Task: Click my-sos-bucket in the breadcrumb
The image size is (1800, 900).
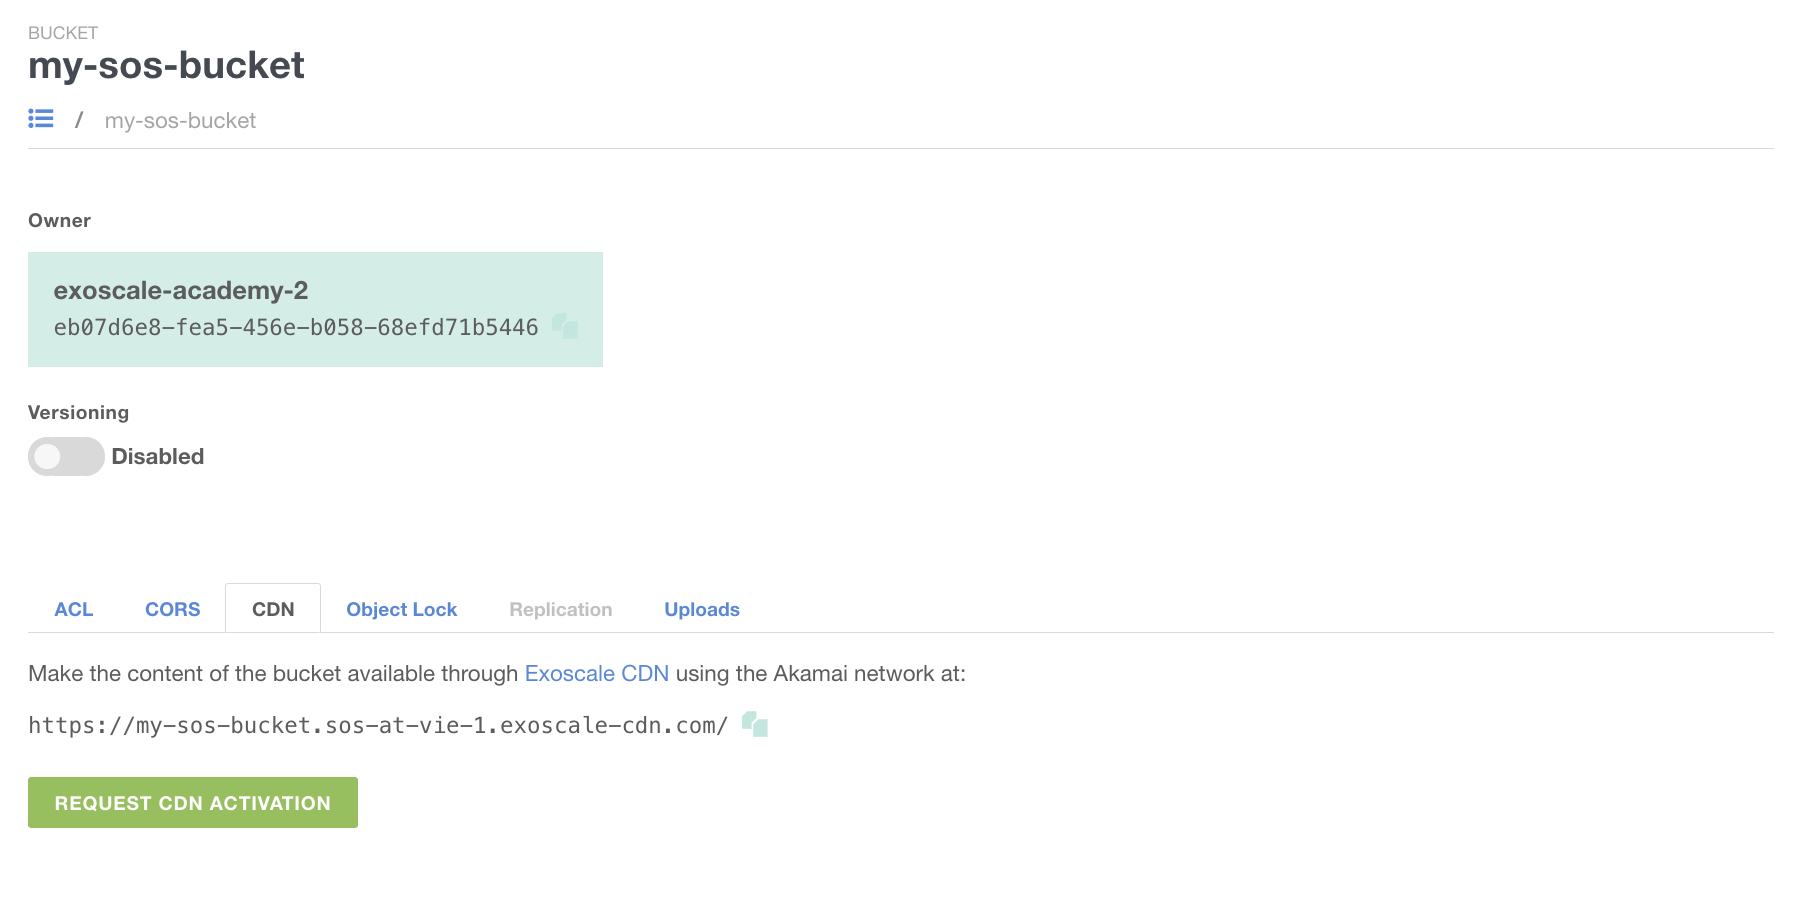Action: tap(180, 121)
